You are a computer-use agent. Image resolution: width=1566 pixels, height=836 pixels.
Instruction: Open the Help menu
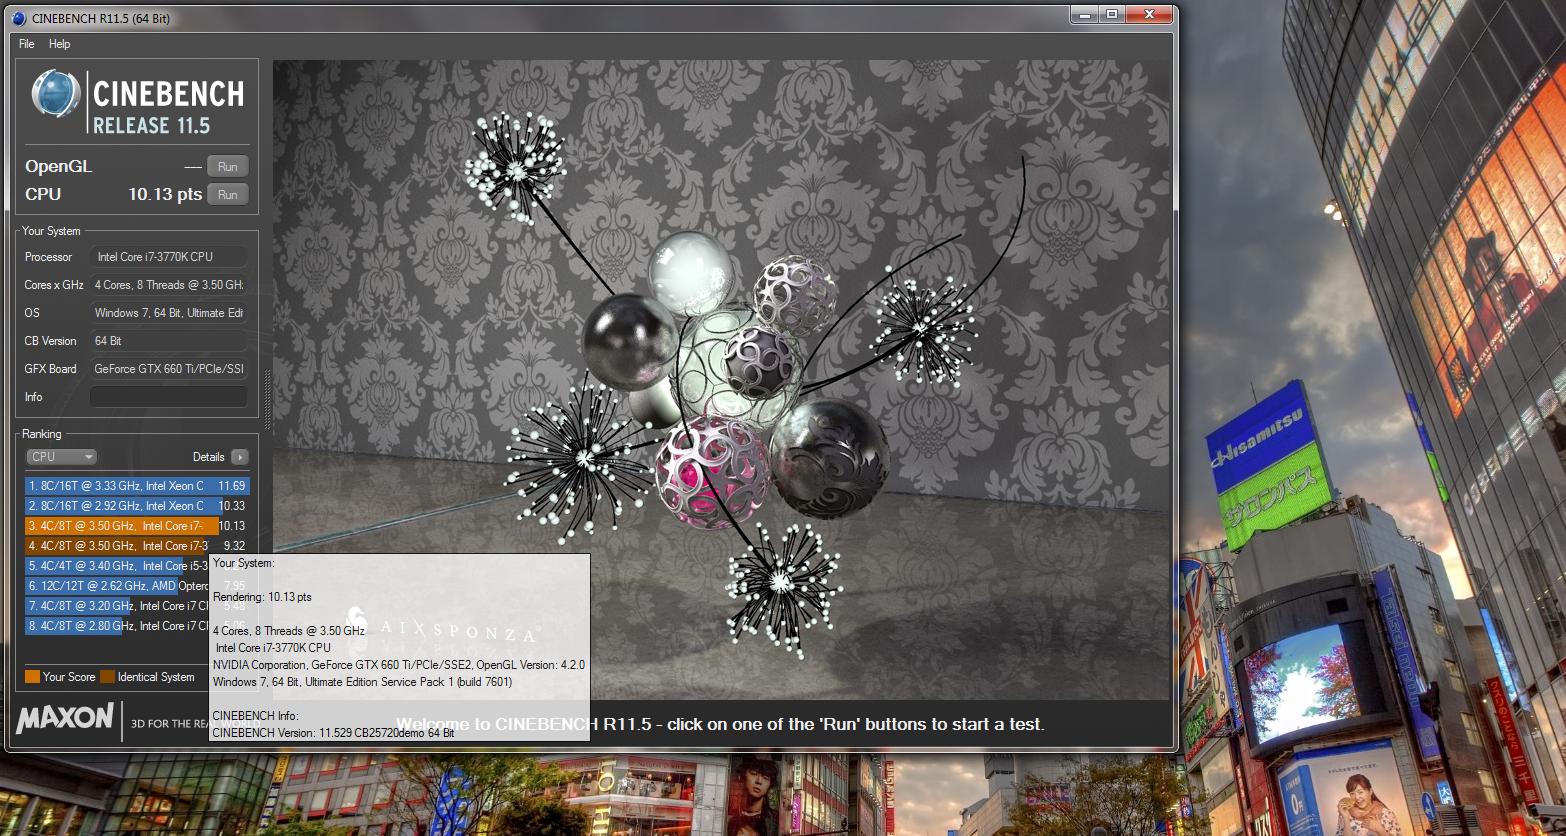(x=60, y=44)
